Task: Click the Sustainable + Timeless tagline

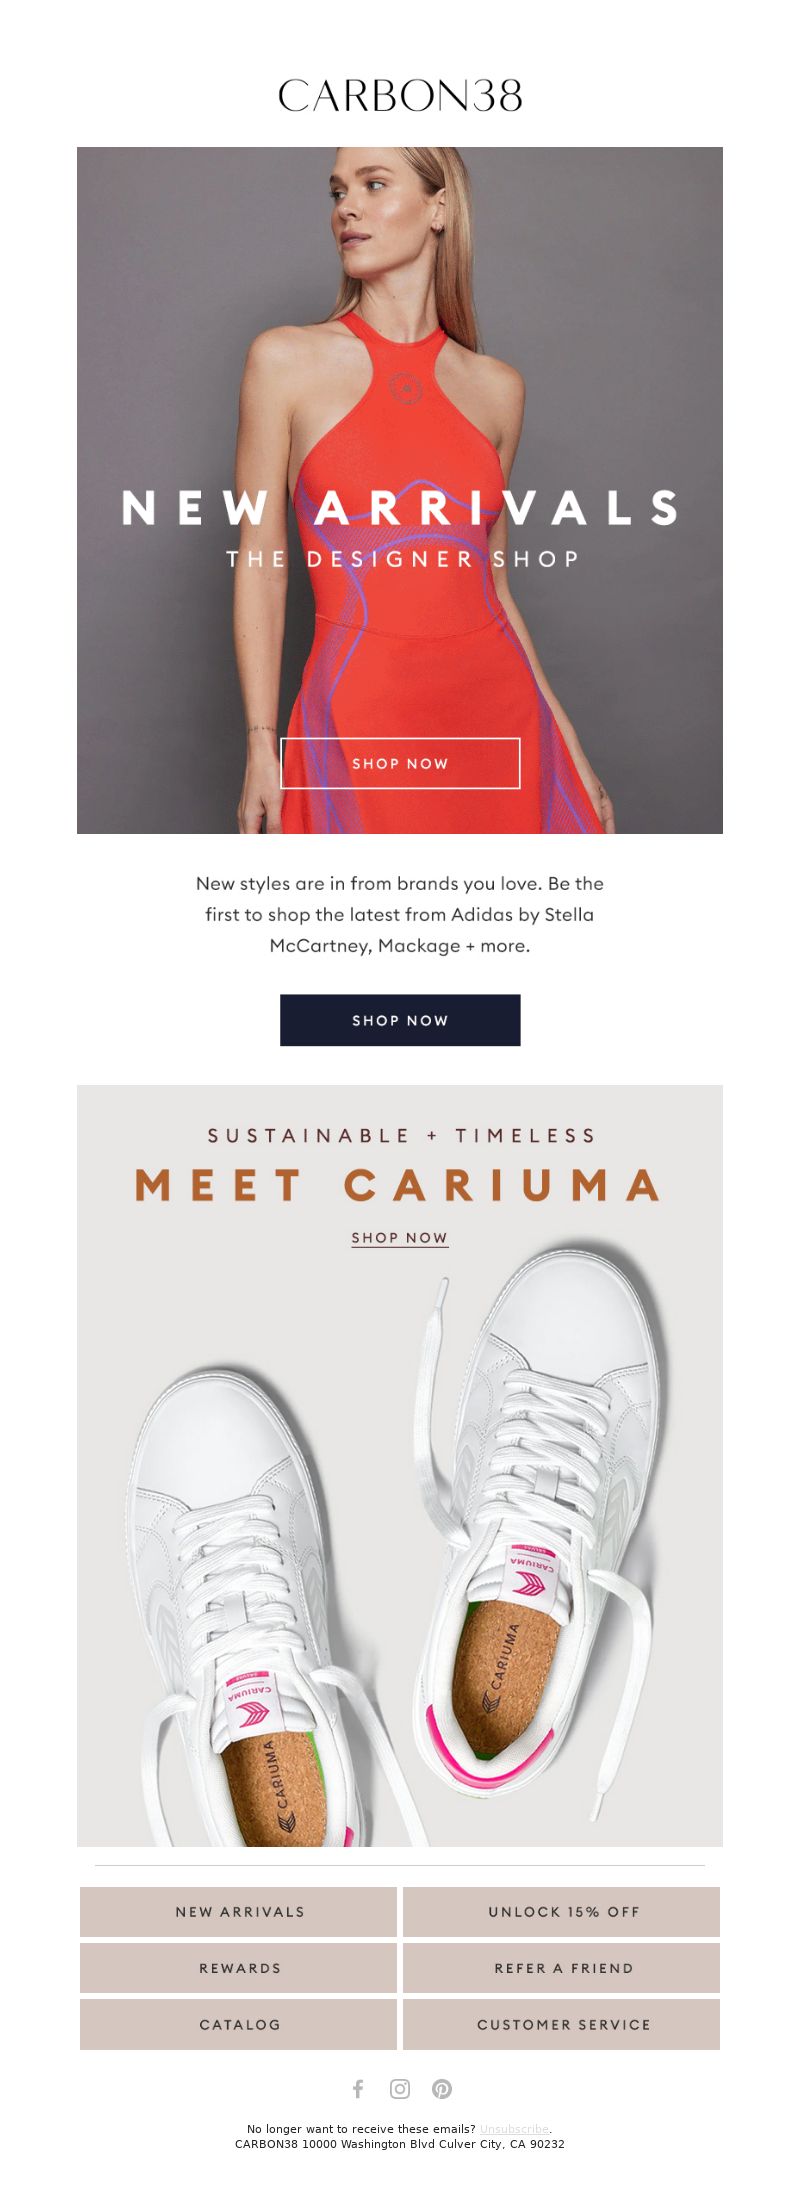Action: tap(401, 1135)
